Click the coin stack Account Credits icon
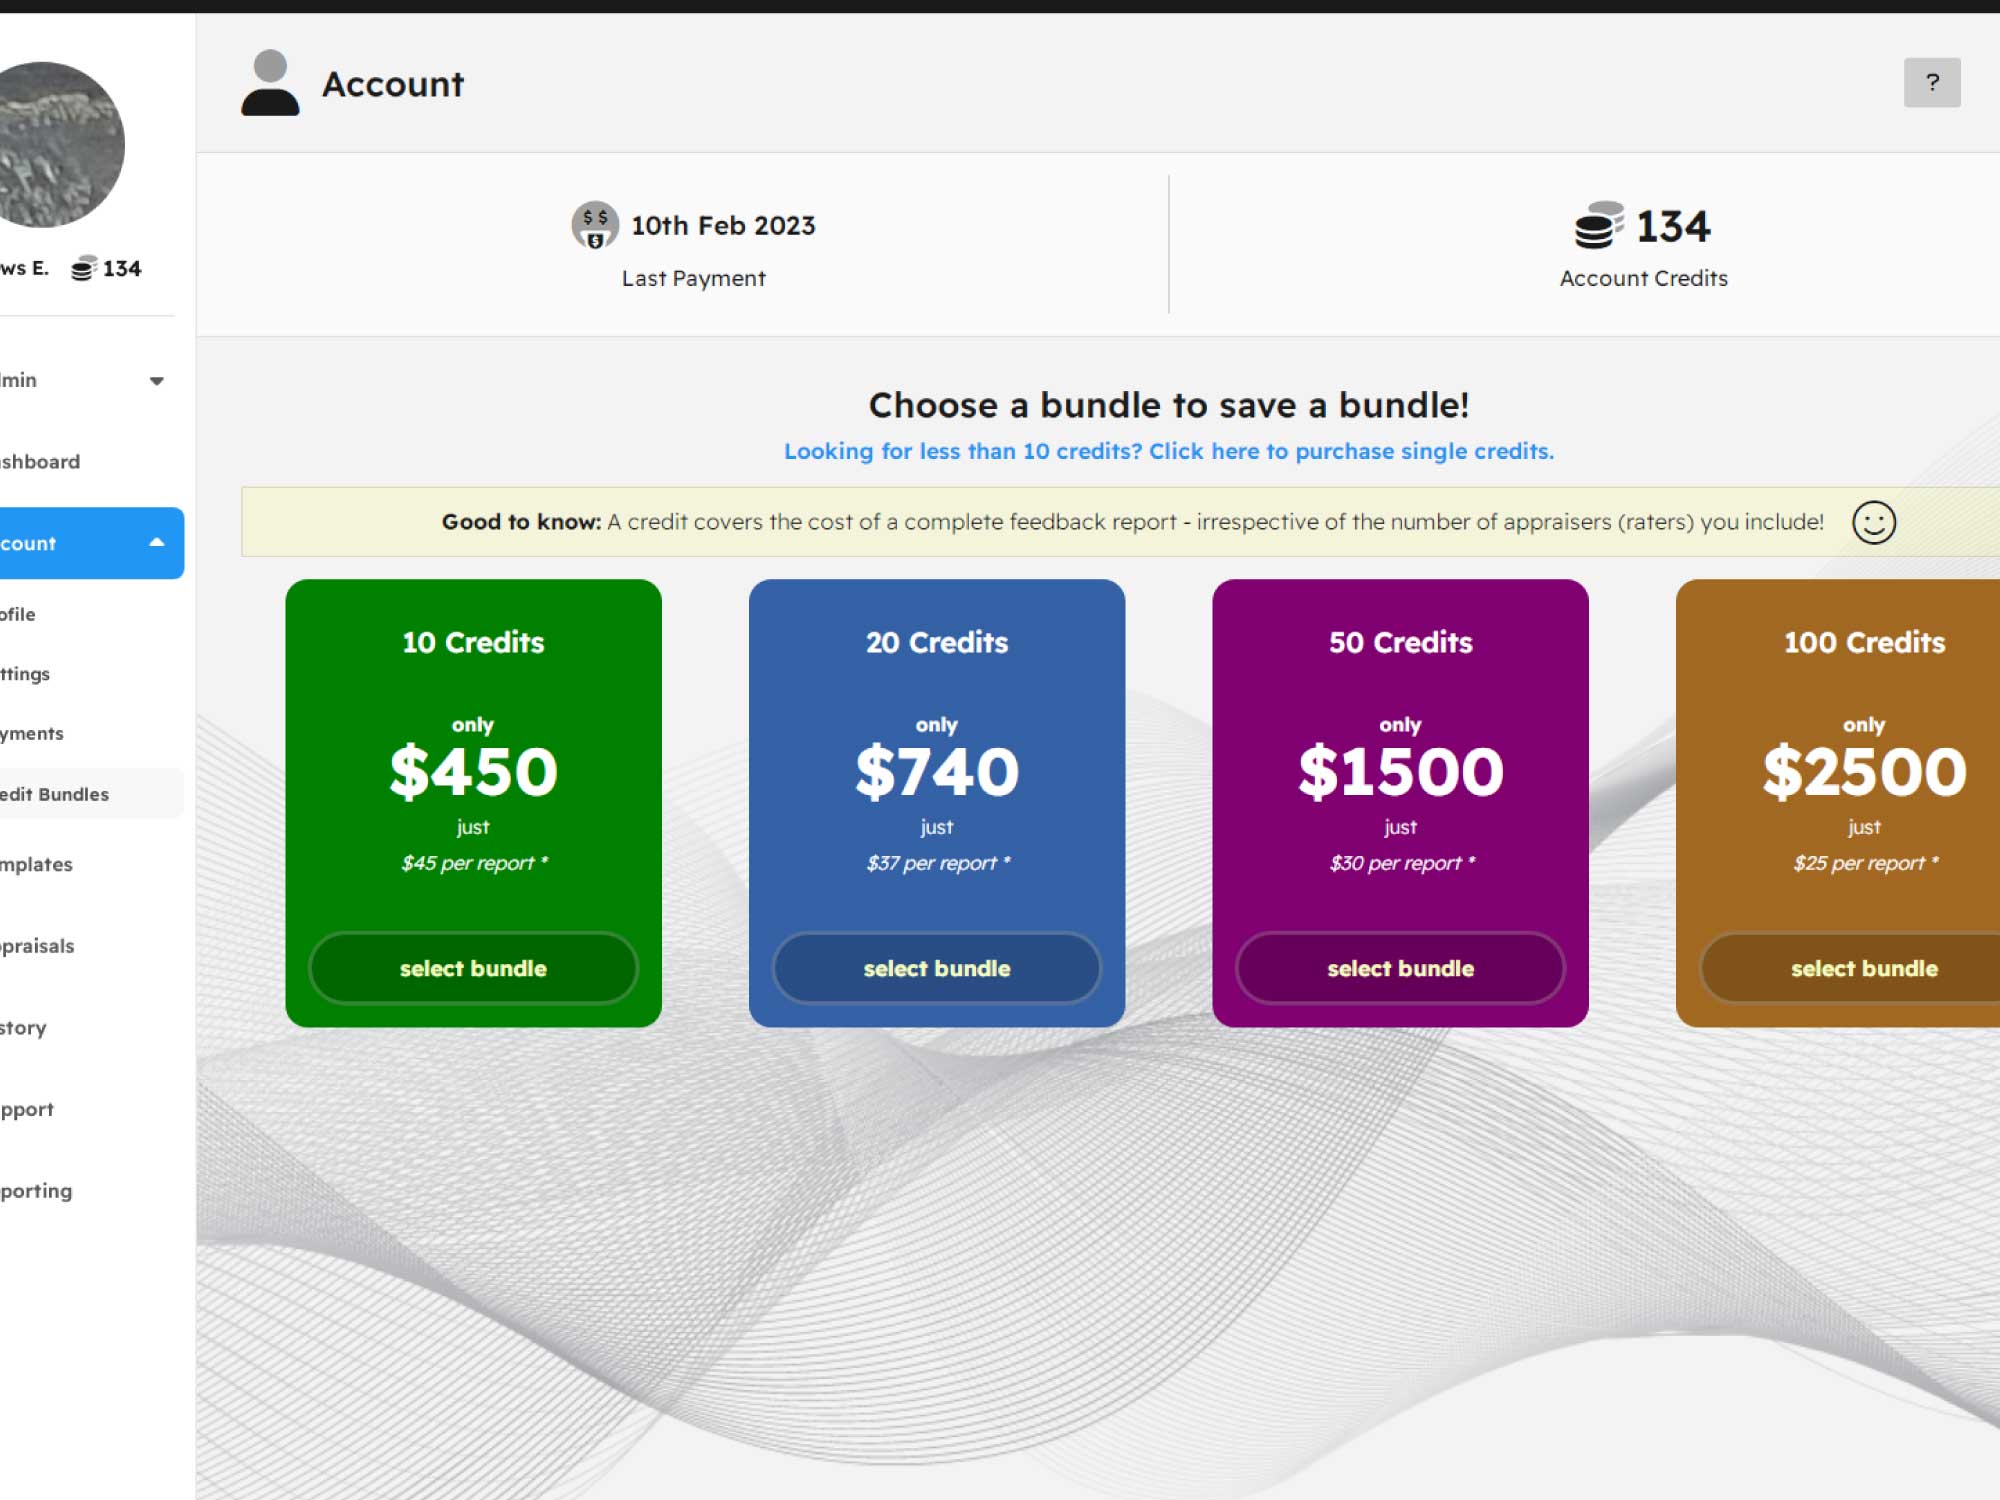 (1597, 226)
